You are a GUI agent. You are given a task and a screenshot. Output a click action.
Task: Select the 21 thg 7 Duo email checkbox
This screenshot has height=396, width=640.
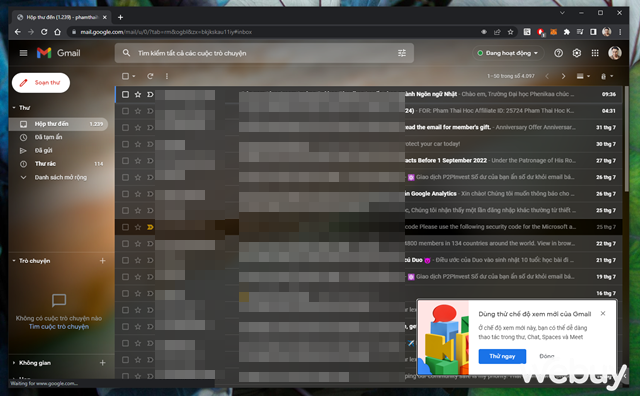click(125, 260)
